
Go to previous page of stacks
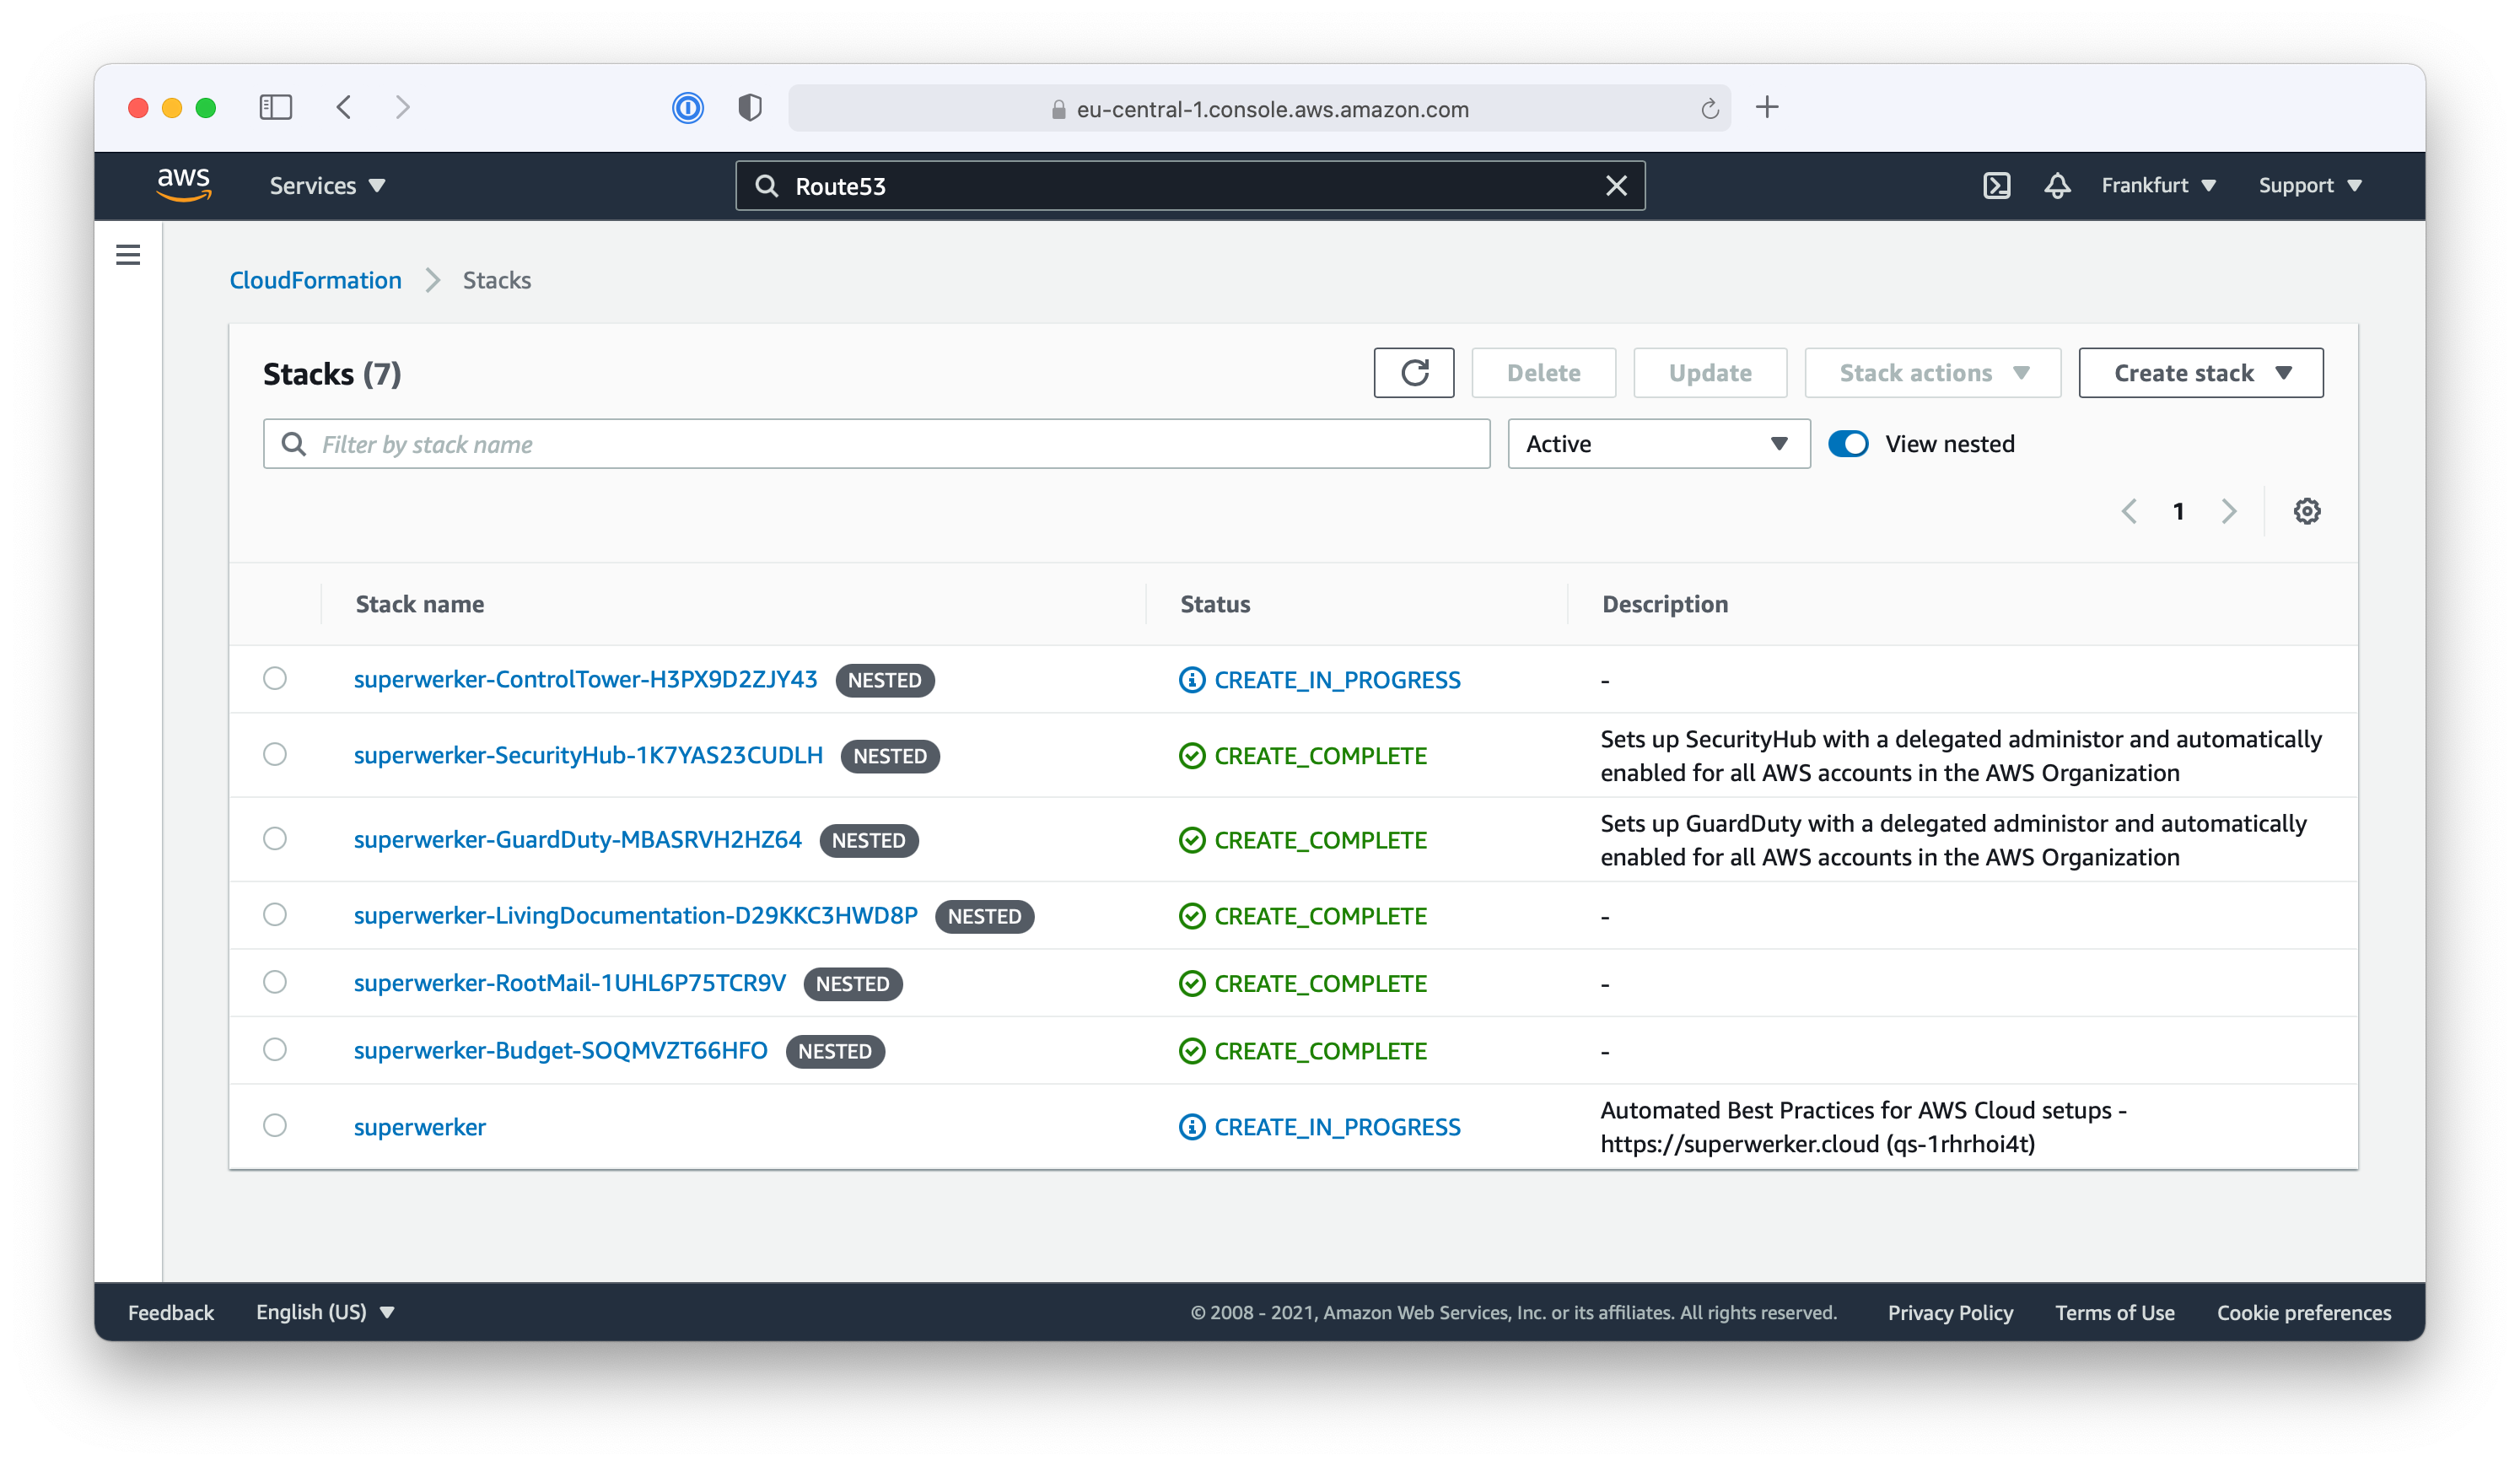click(2130, 511)
